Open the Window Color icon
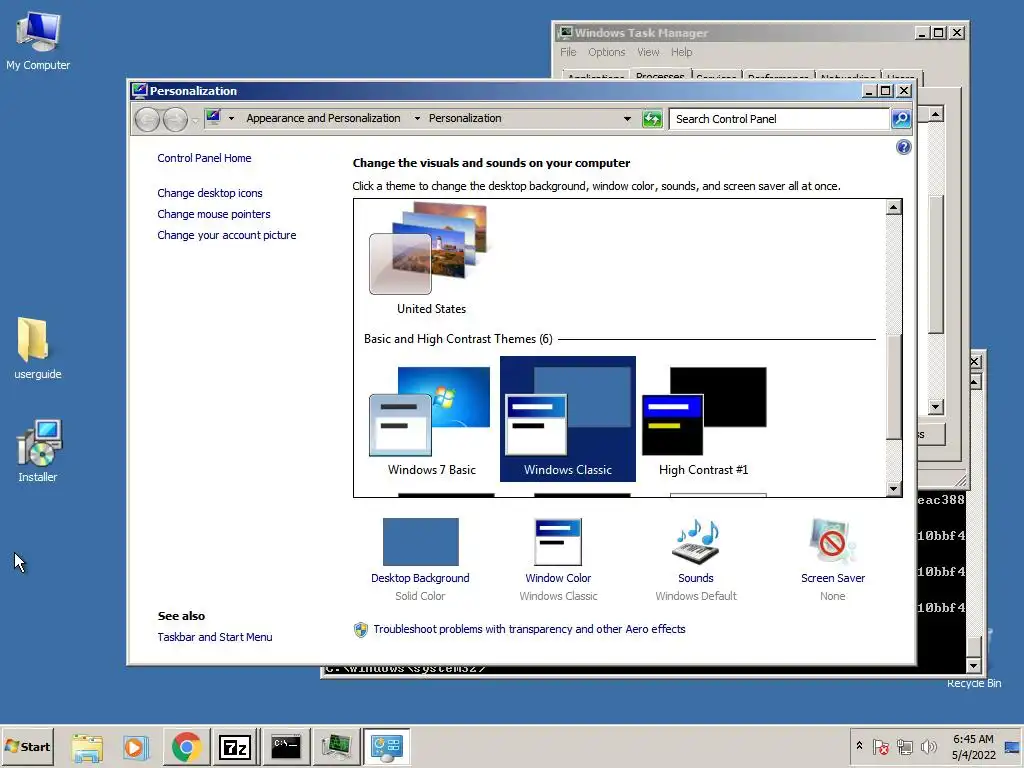This screenshot has height=768, width=1024. coord(558,542)
